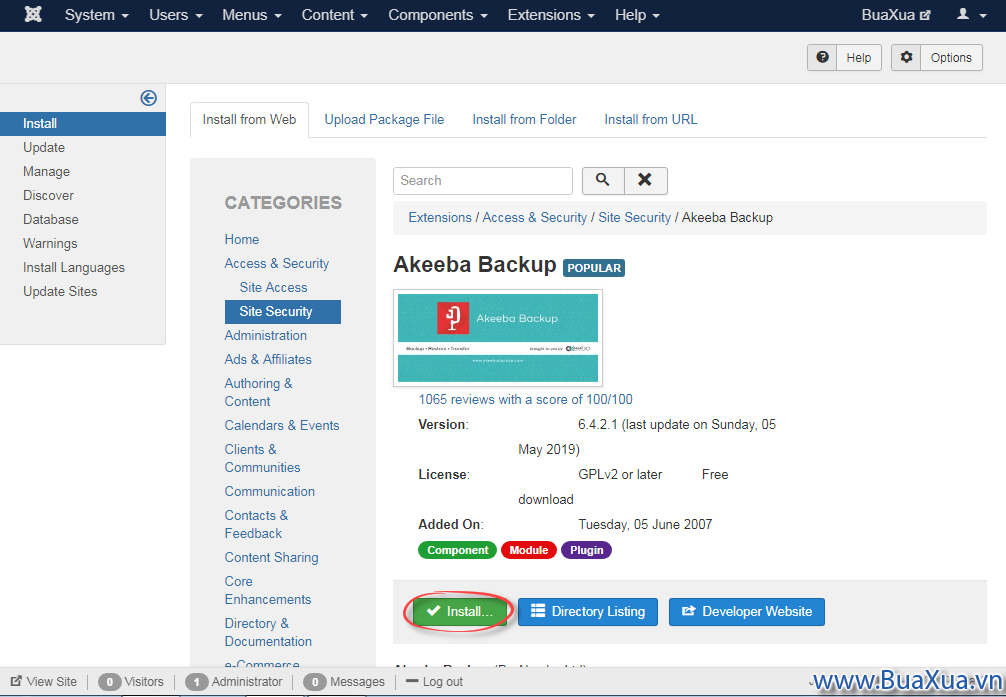The height and width of the screenshot is (697, 1006).
Task: Select Site Security subcategory
Action: click(283, 312)
